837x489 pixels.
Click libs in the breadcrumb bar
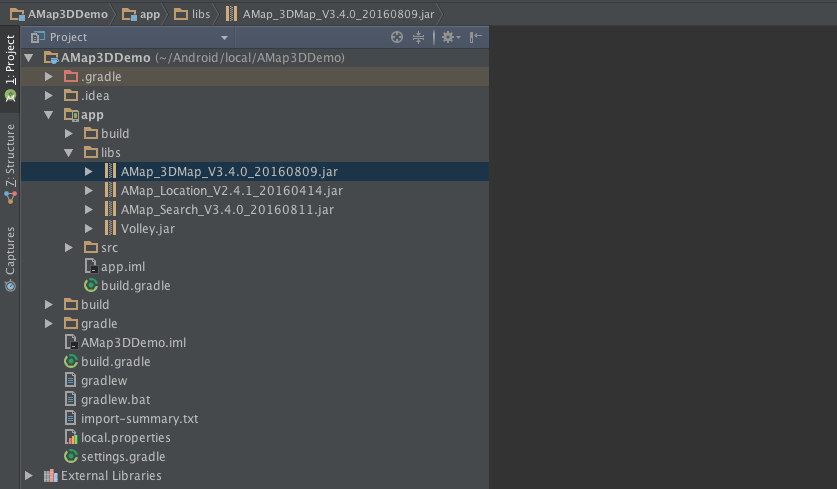[192, 14]
